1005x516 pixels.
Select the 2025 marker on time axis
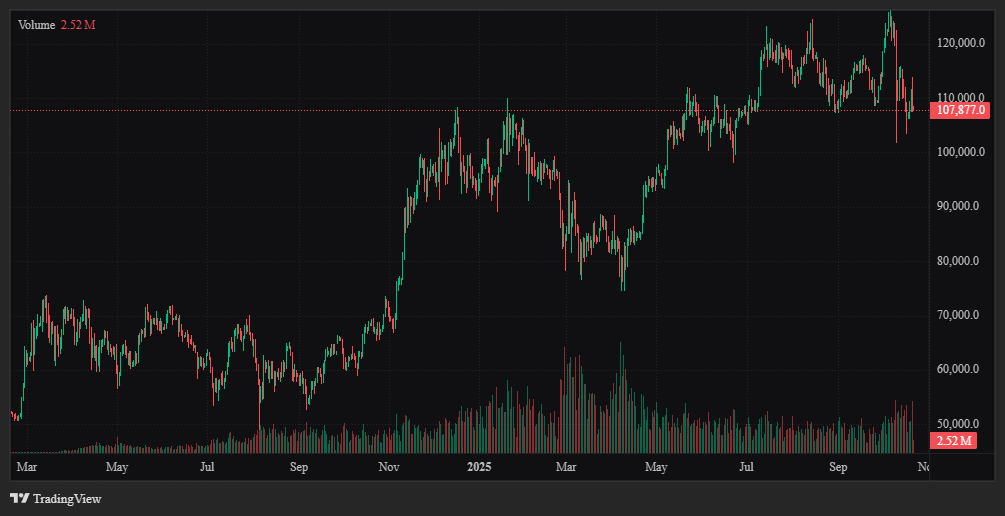coord(480,467)
